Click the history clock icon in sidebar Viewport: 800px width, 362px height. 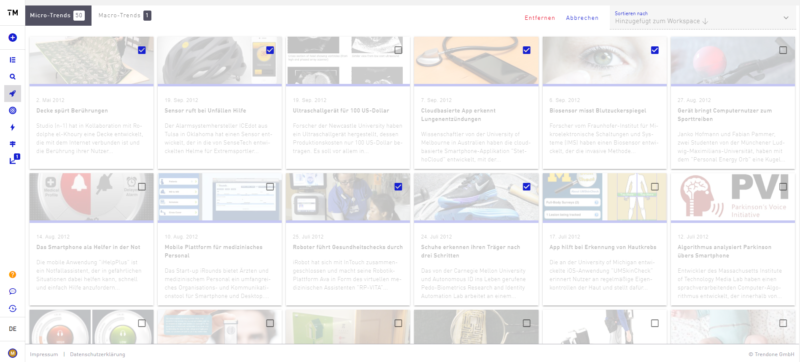pos(13,308)
